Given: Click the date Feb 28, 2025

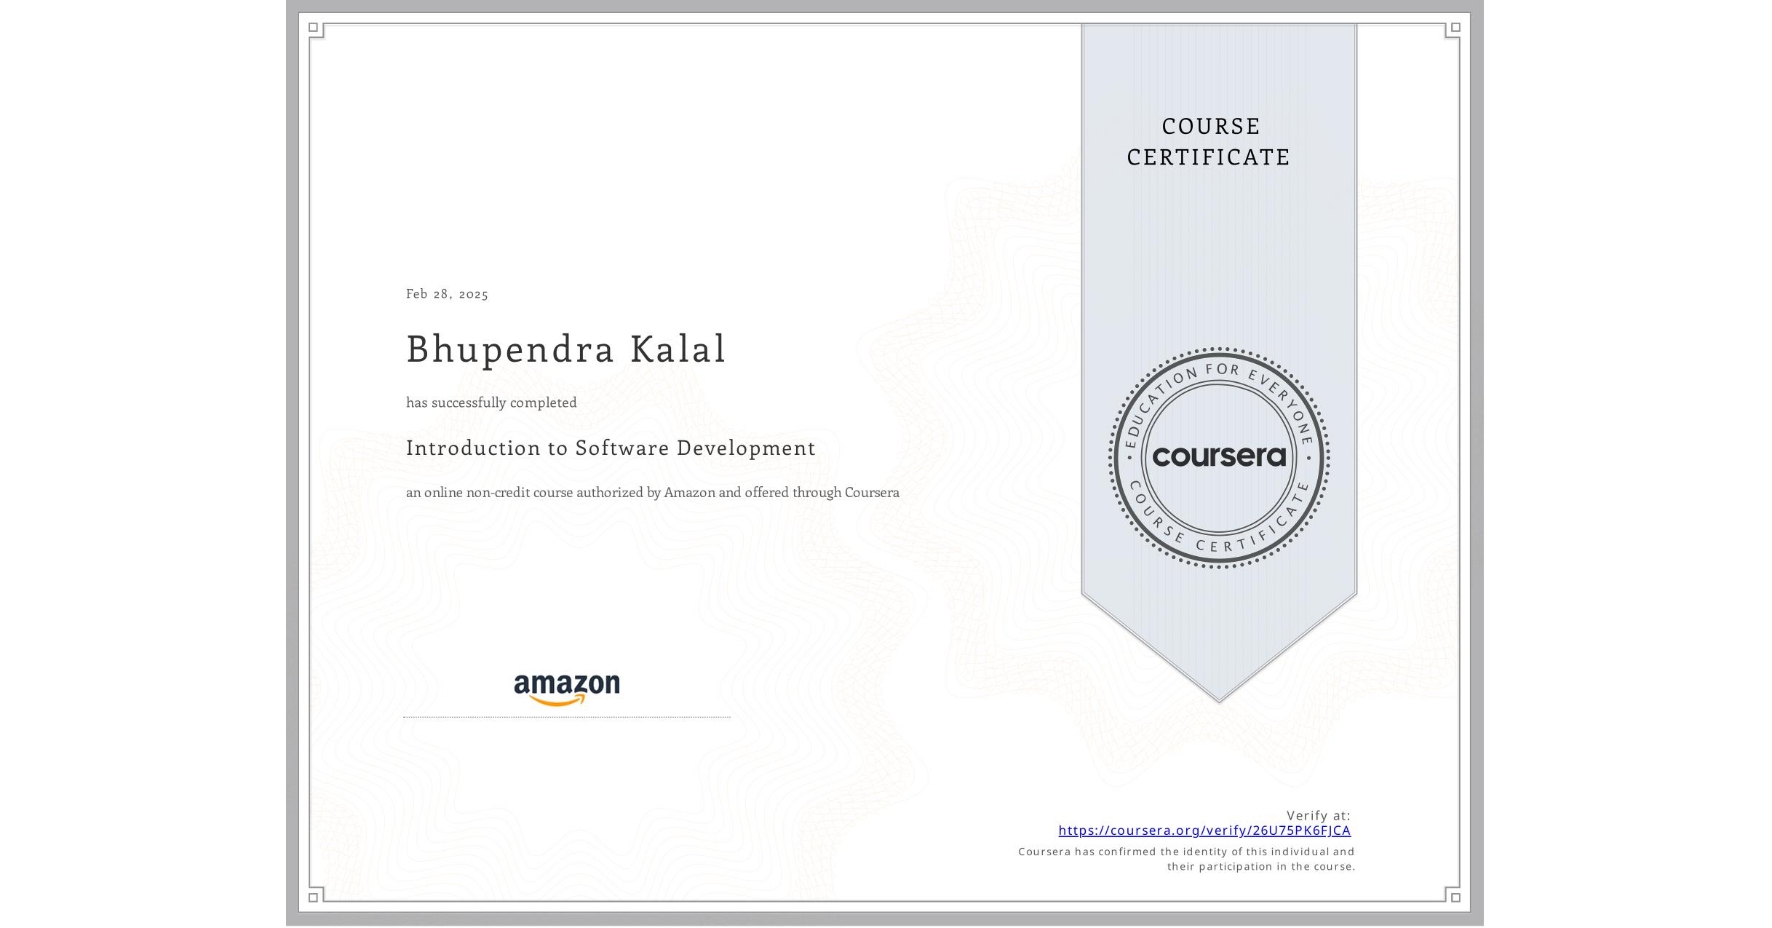Looking at the screenshot, I should 447,294.
